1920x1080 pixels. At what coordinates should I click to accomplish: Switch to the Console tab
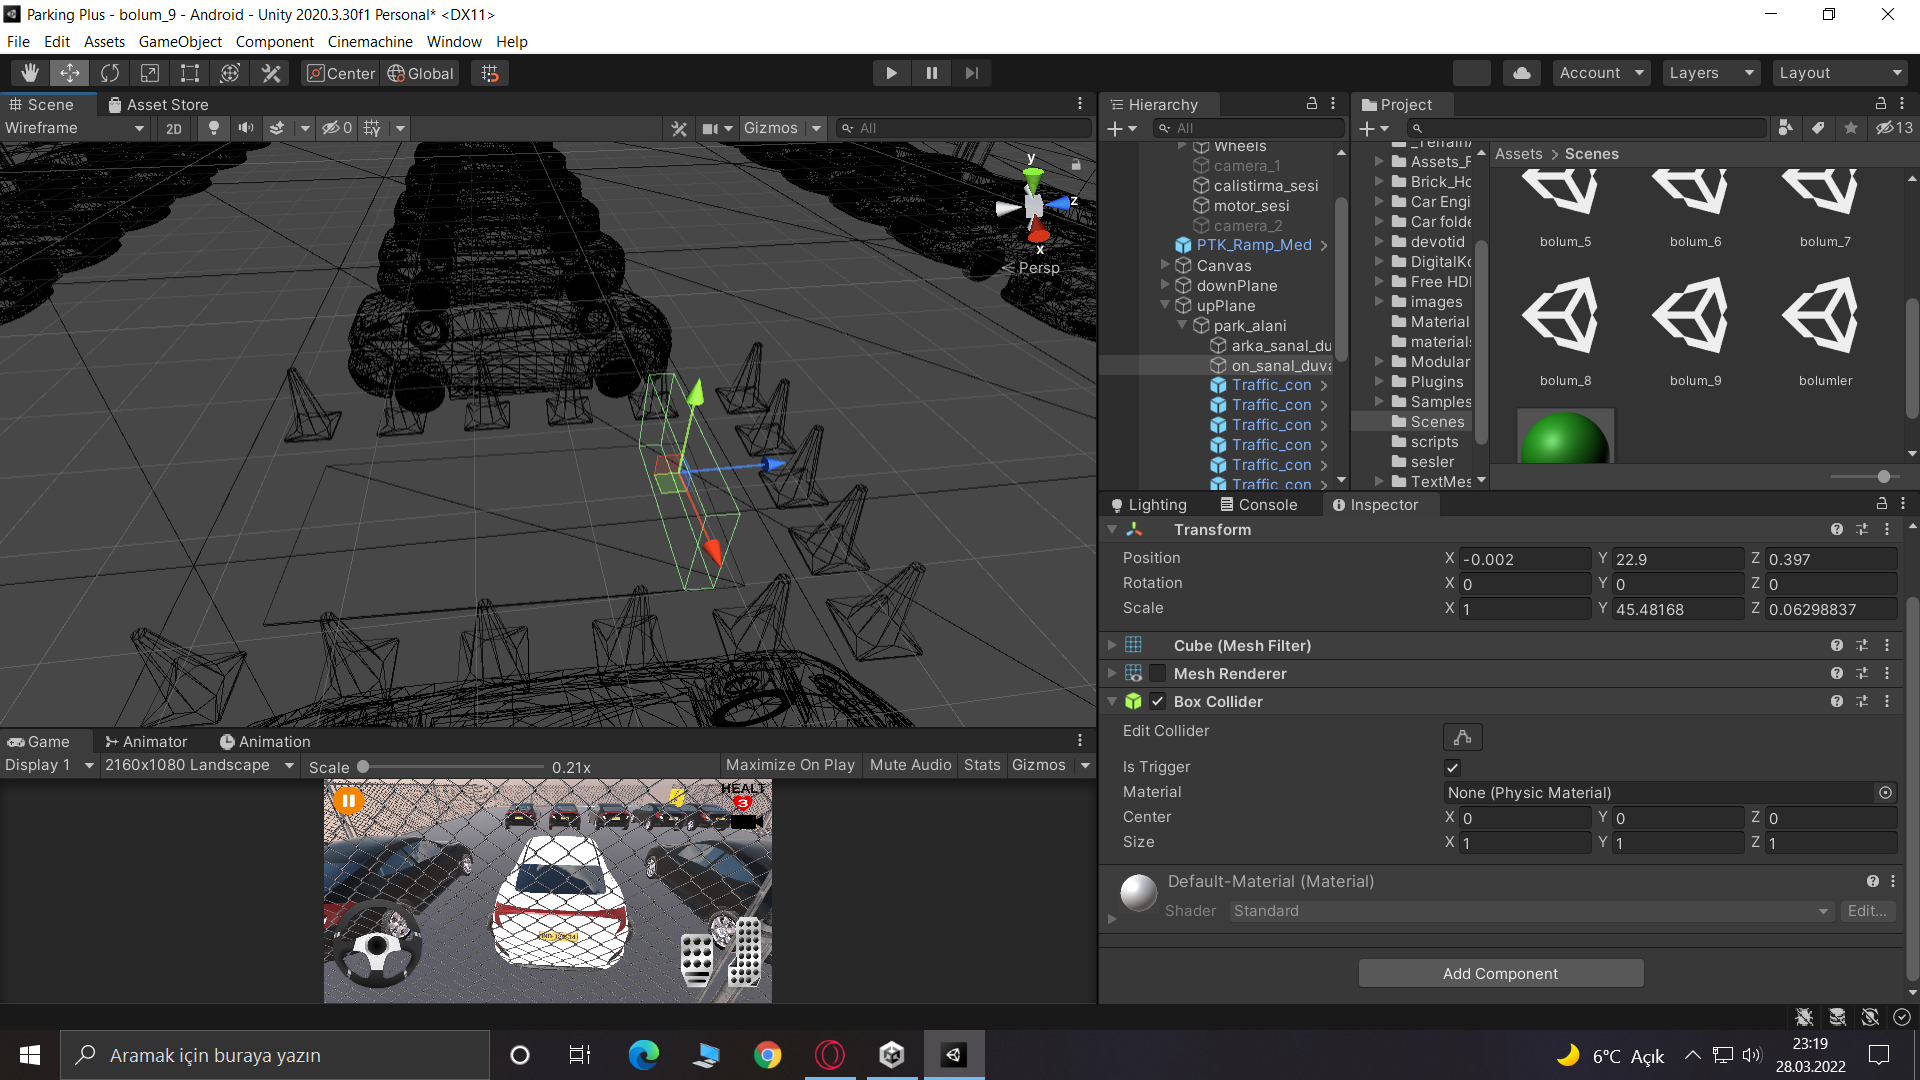coord(1258,505)
